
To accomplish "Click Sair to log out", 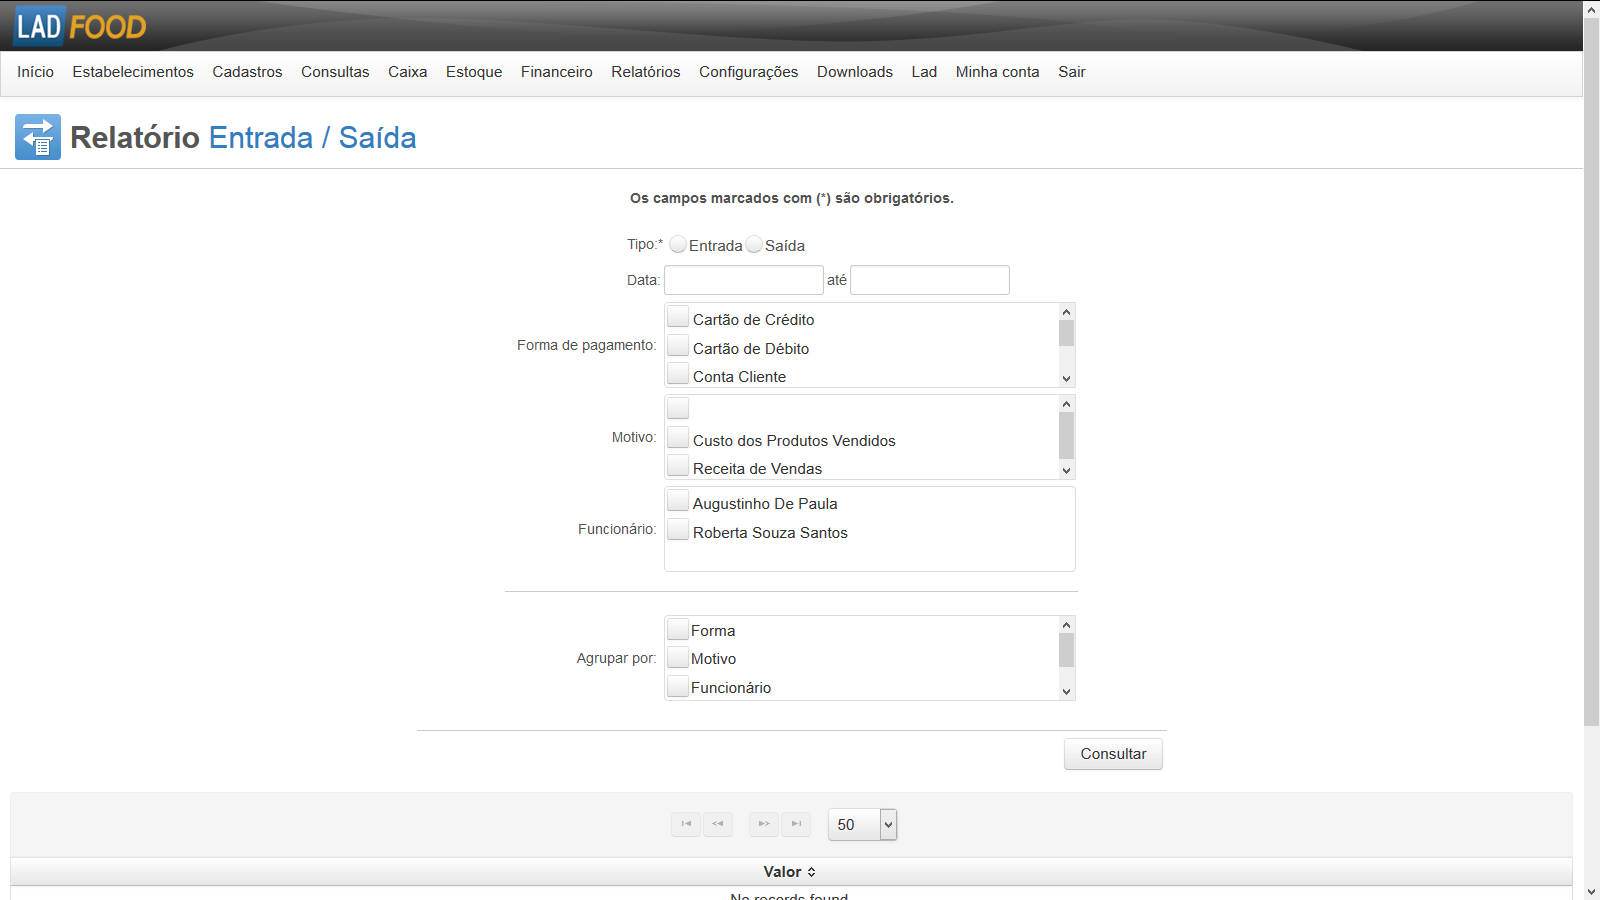I will coord(1071,72).
